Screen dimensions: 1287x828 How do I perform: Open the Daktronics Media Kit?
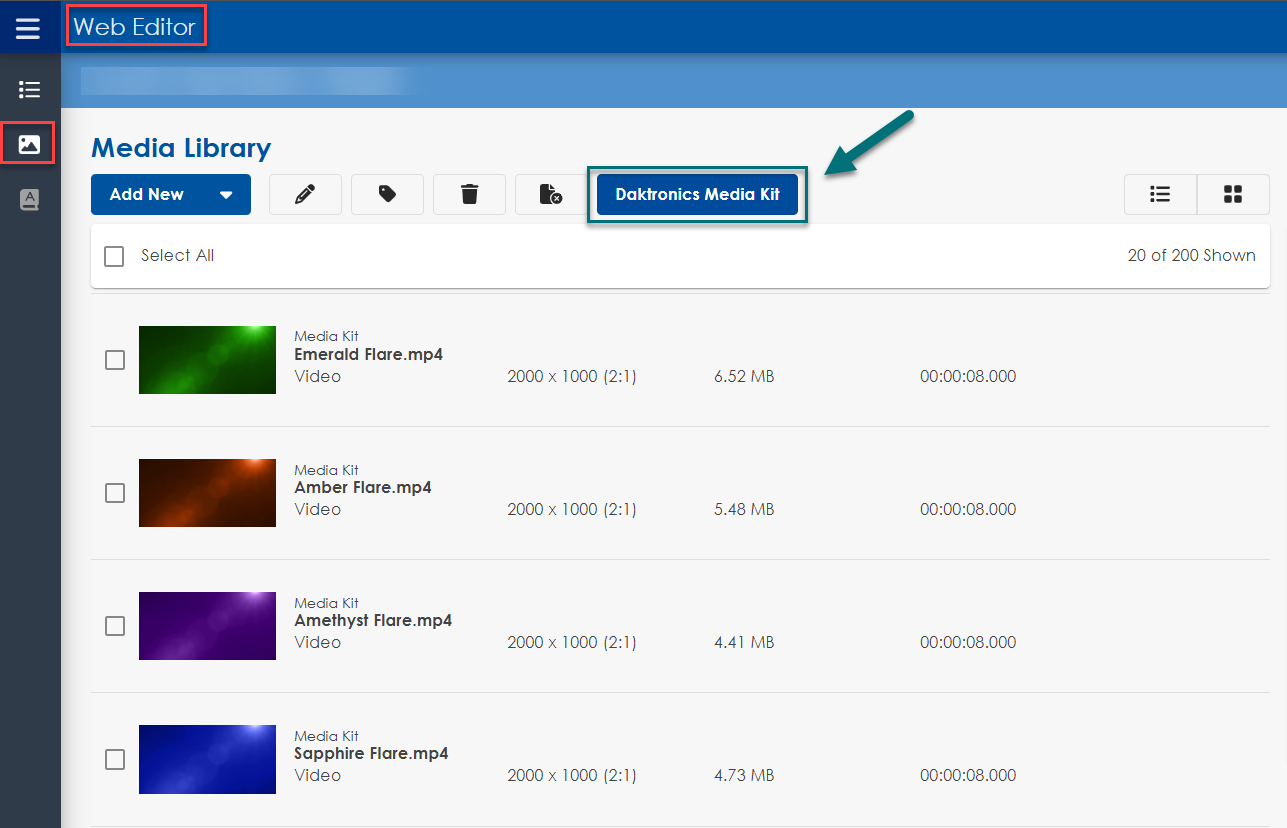[x=697, y=195]
